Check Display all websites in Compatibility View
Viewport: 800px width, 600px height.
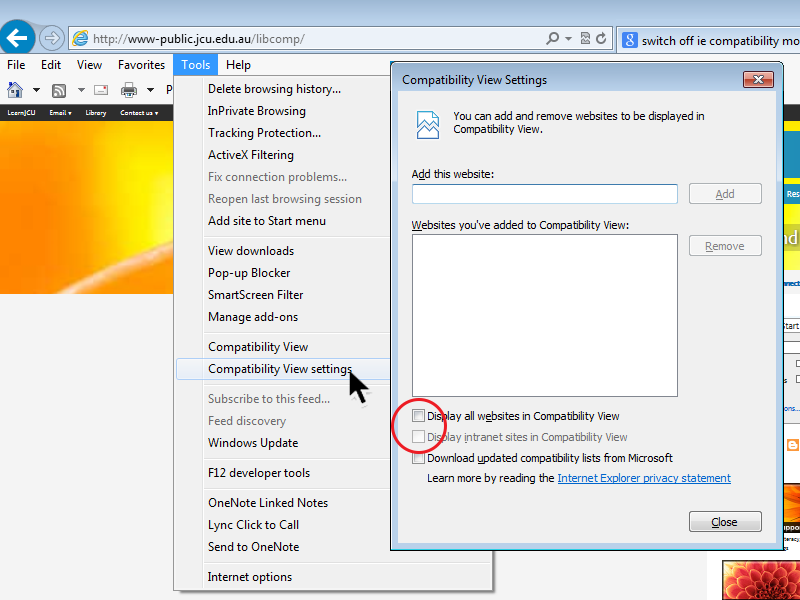click(x=418, y=416)
